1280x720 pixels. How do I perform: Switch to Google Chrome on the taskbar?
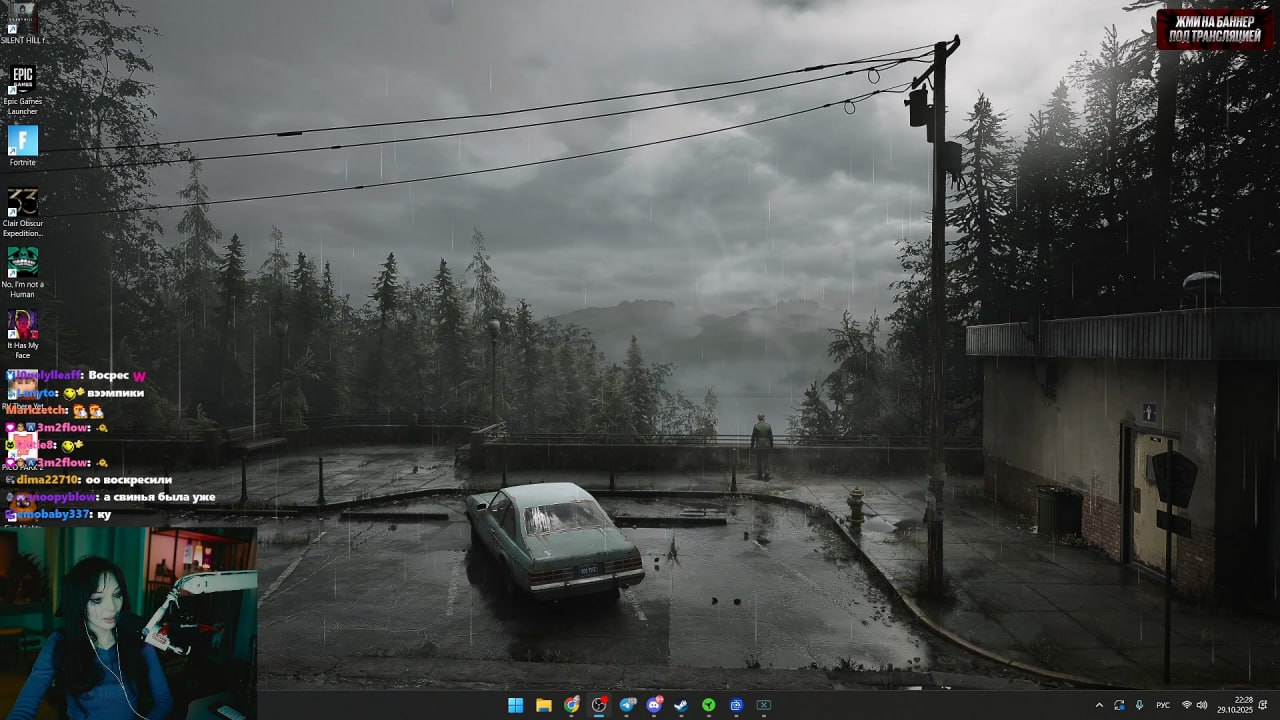[x=571, y=705]
